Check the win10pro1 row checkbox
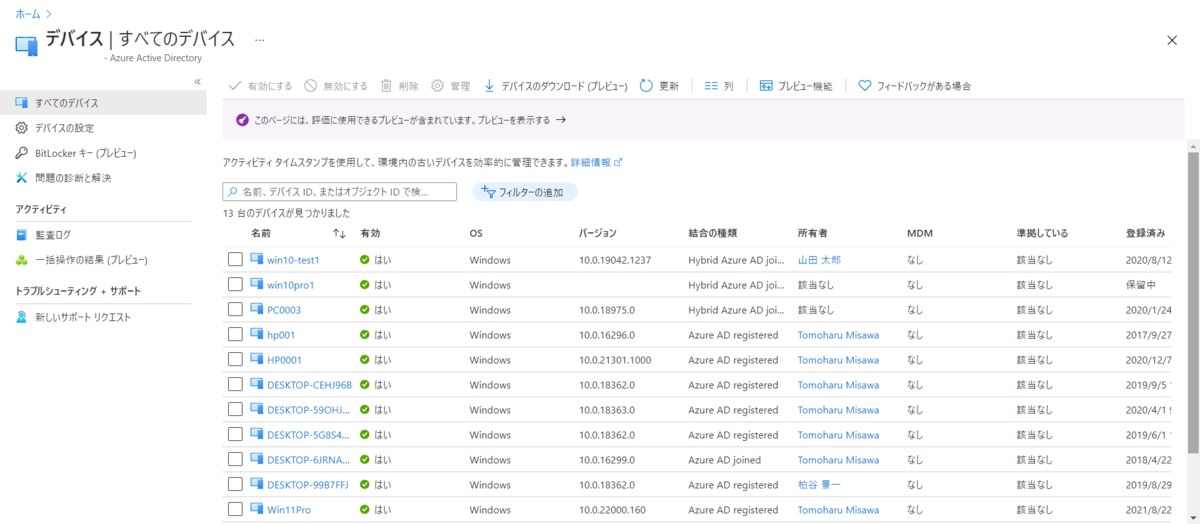This screenshot has width=1200, height=524. 235,284
